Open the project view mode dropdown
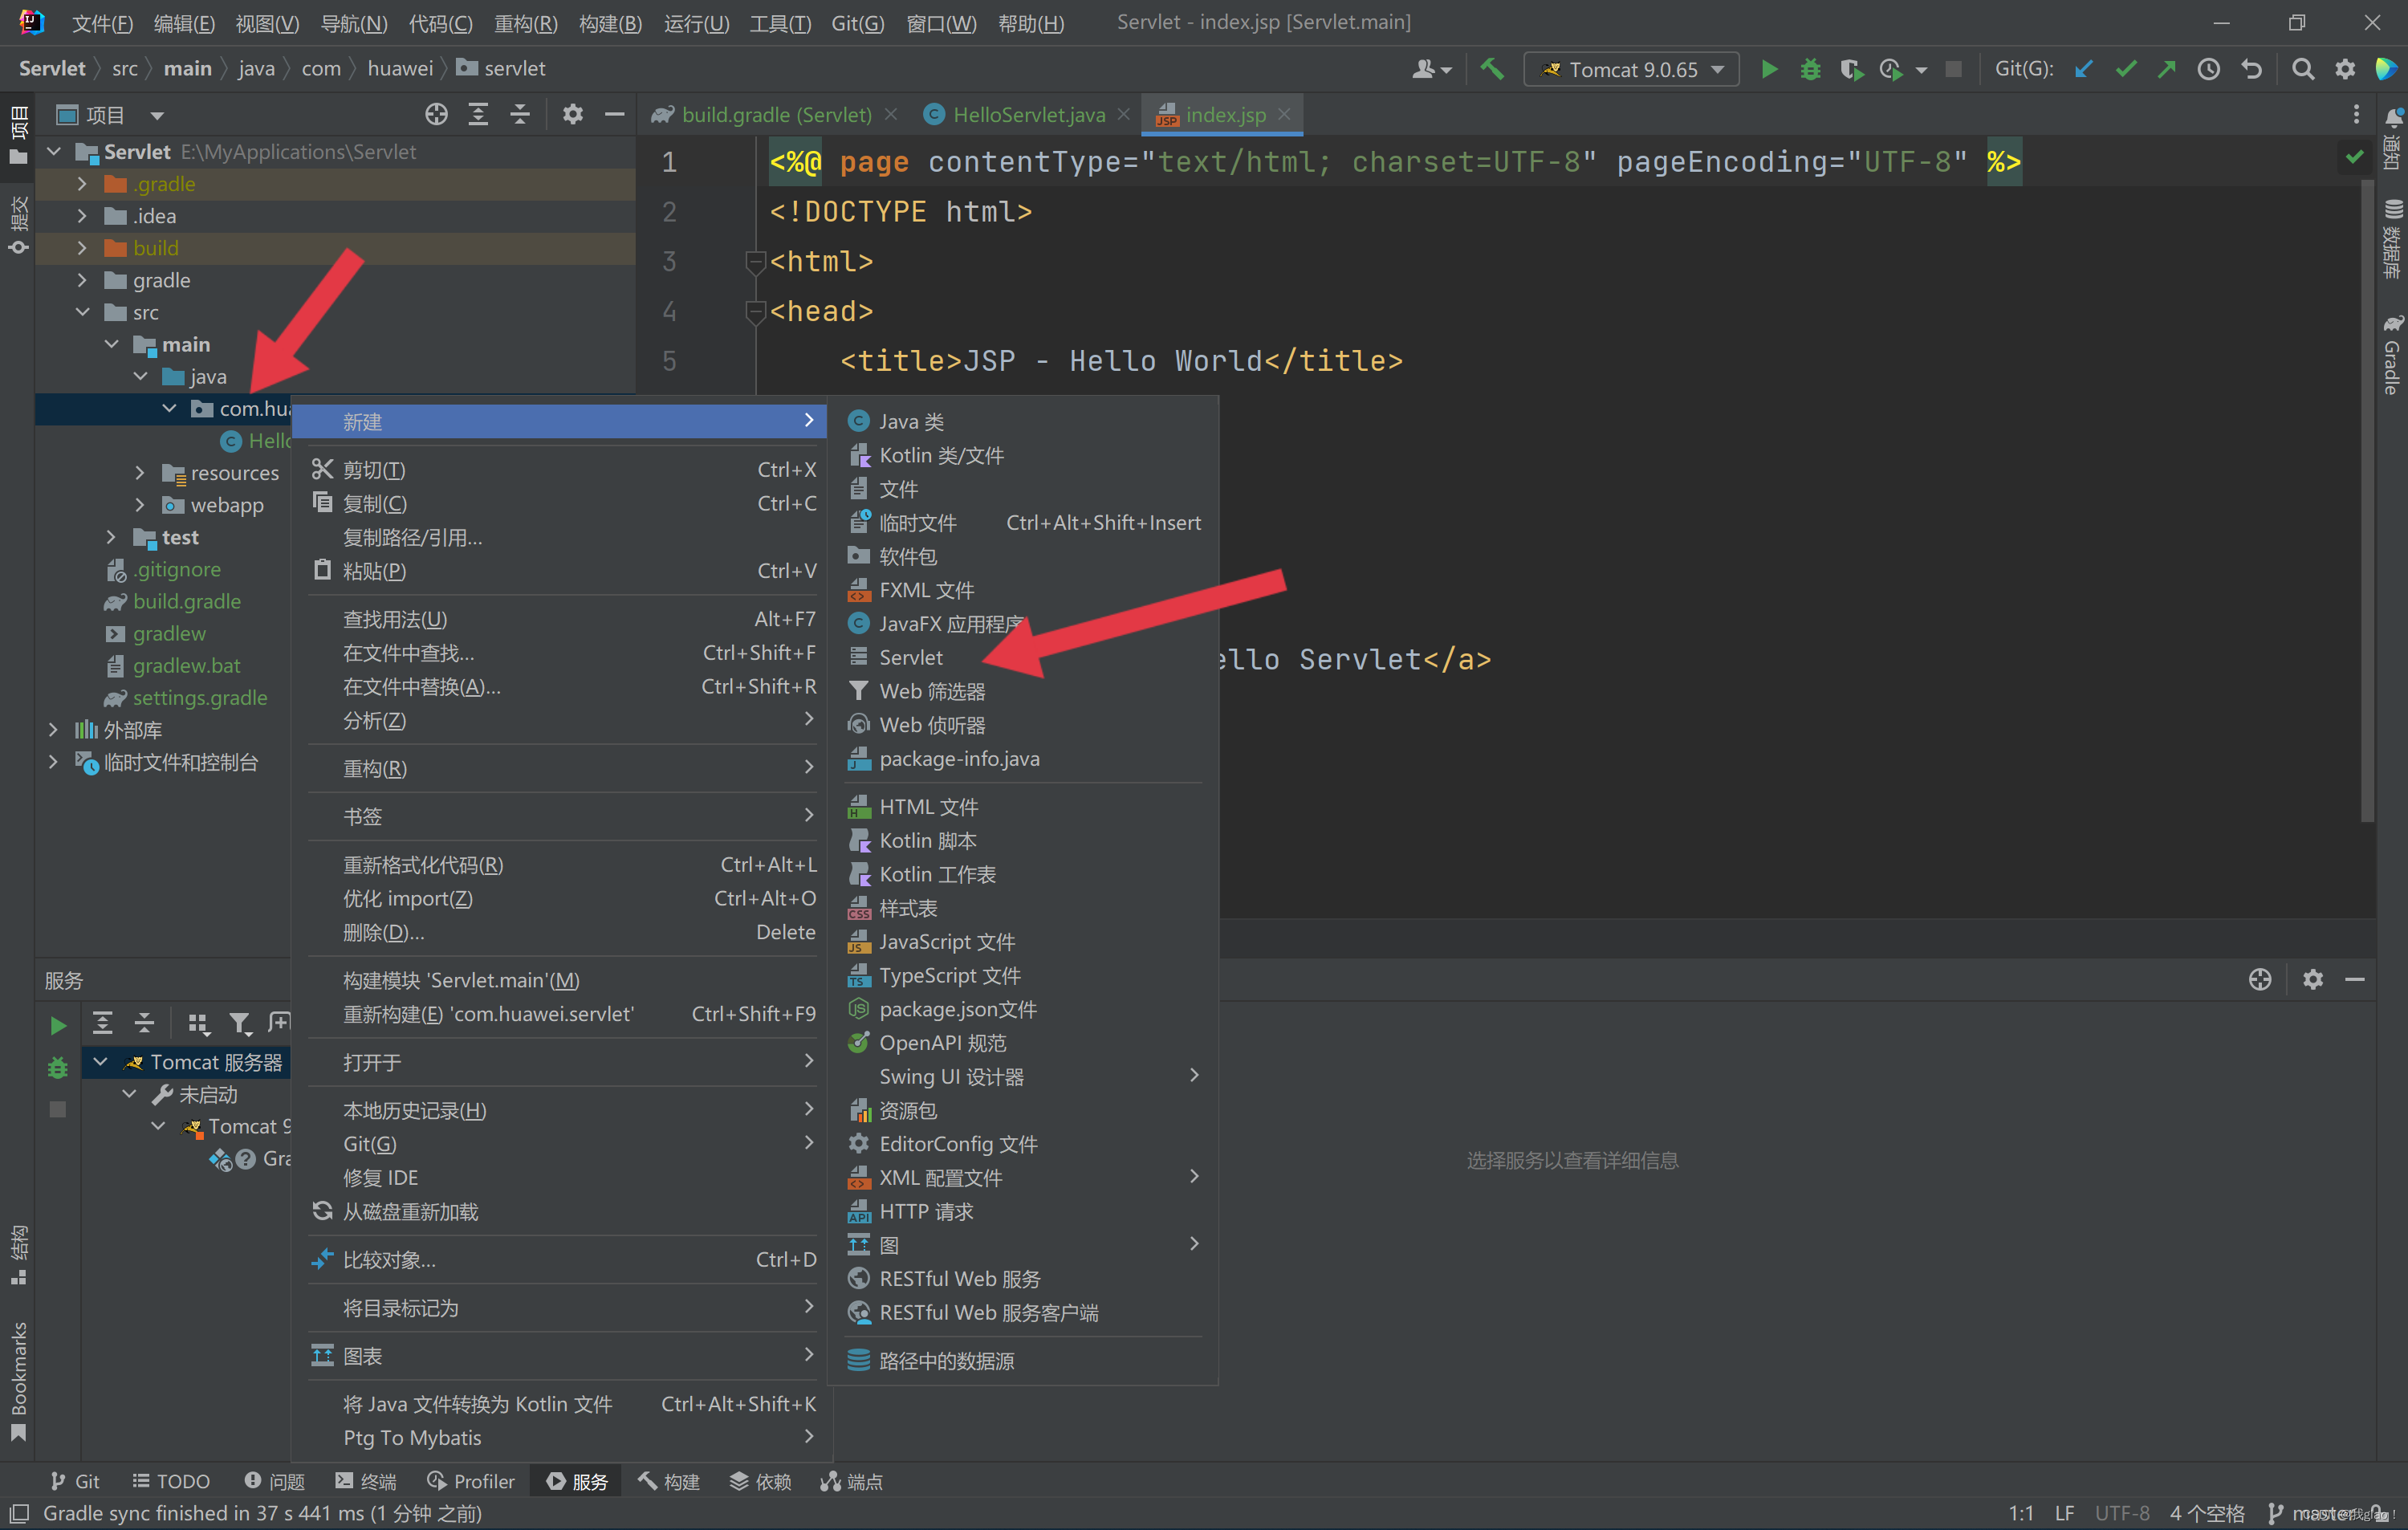This screenshot has width=2408, height=1530. pyautogui.click(x=157, y=115)
